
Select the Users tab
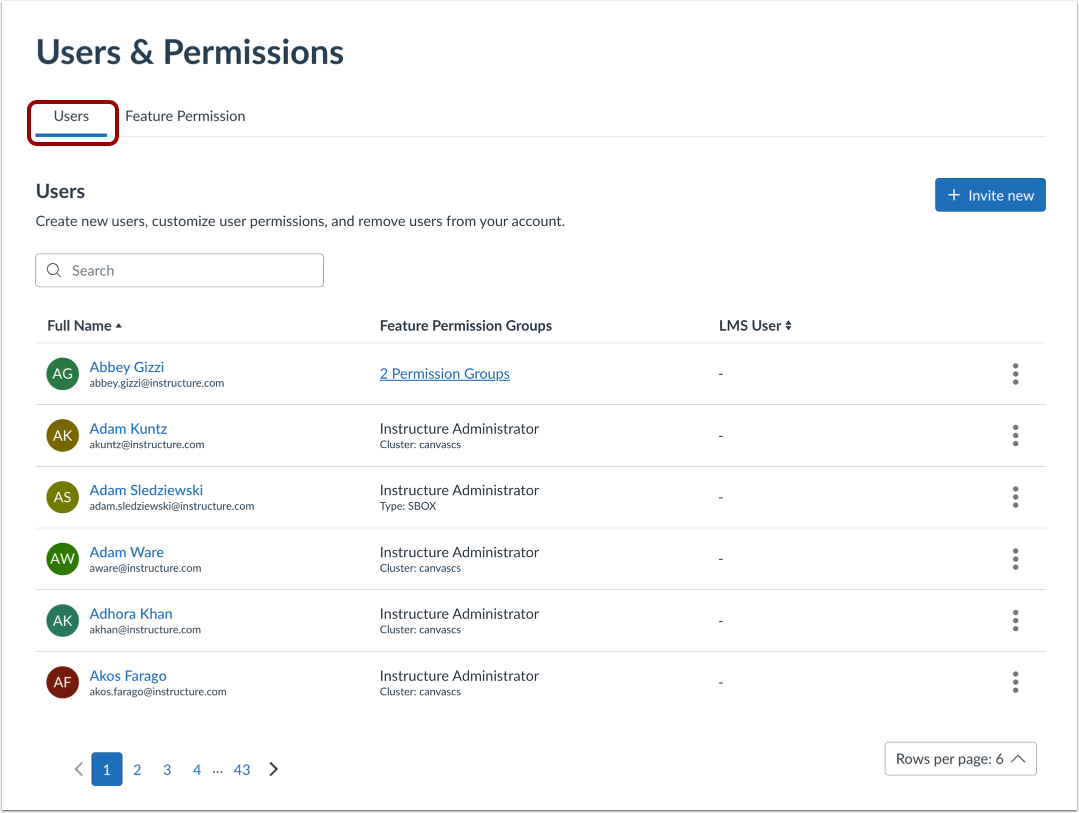tap(71, 116)
